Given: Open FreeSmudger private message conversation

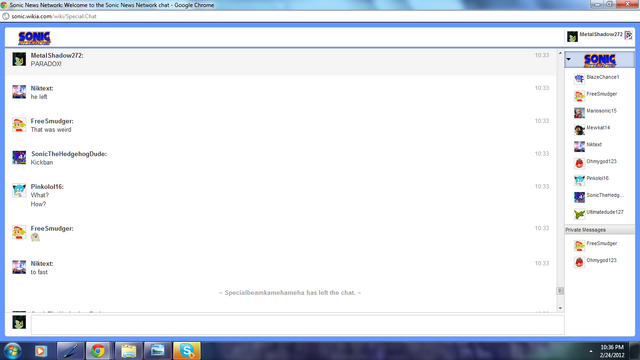Looking at the screenshot, I should pos(600,244).
